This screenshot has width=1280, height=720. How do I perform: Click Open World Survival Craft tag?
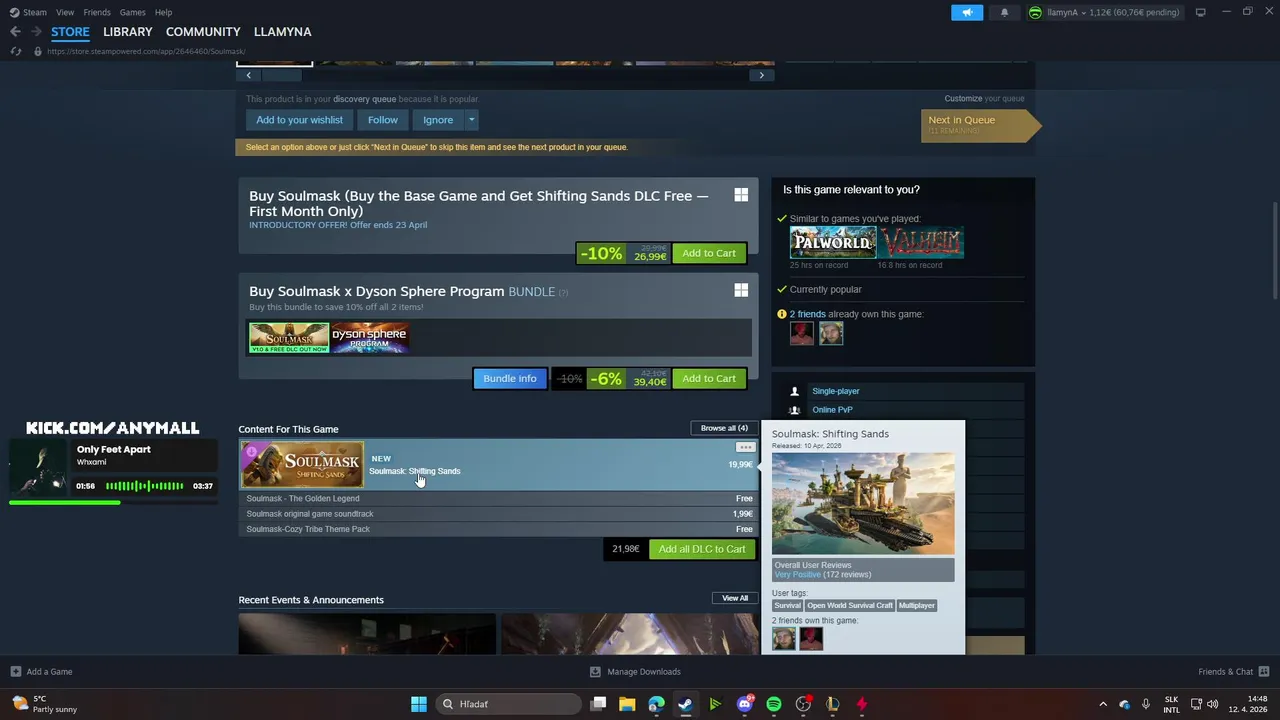850,605
